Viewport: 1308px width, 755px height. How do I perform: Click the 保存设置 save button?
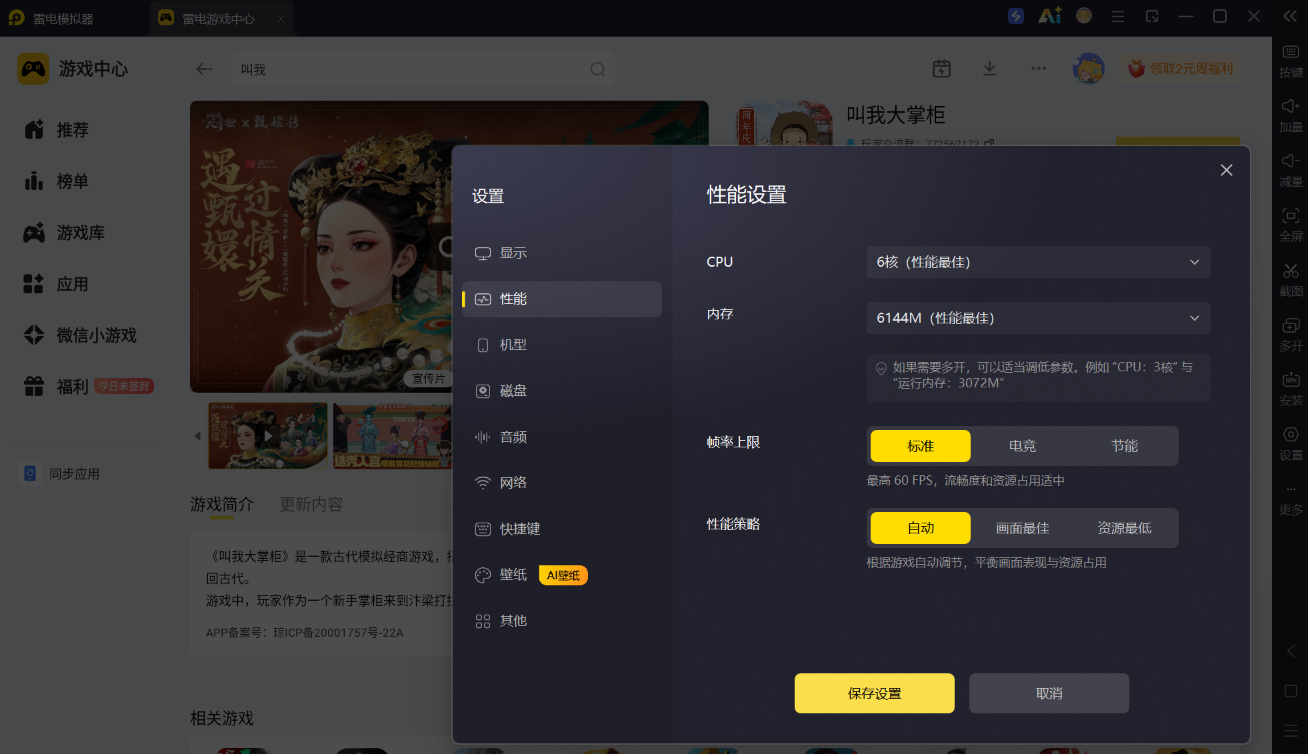click(x=875, y=693)
